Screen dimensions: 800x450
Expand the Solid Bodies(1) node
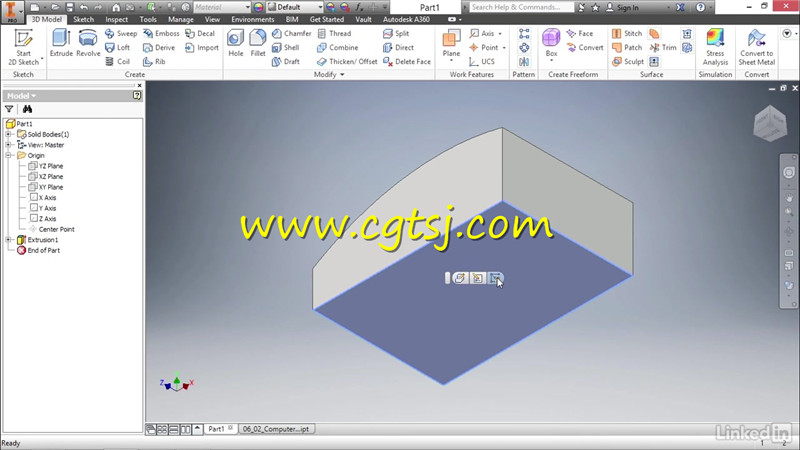point(8,134)
